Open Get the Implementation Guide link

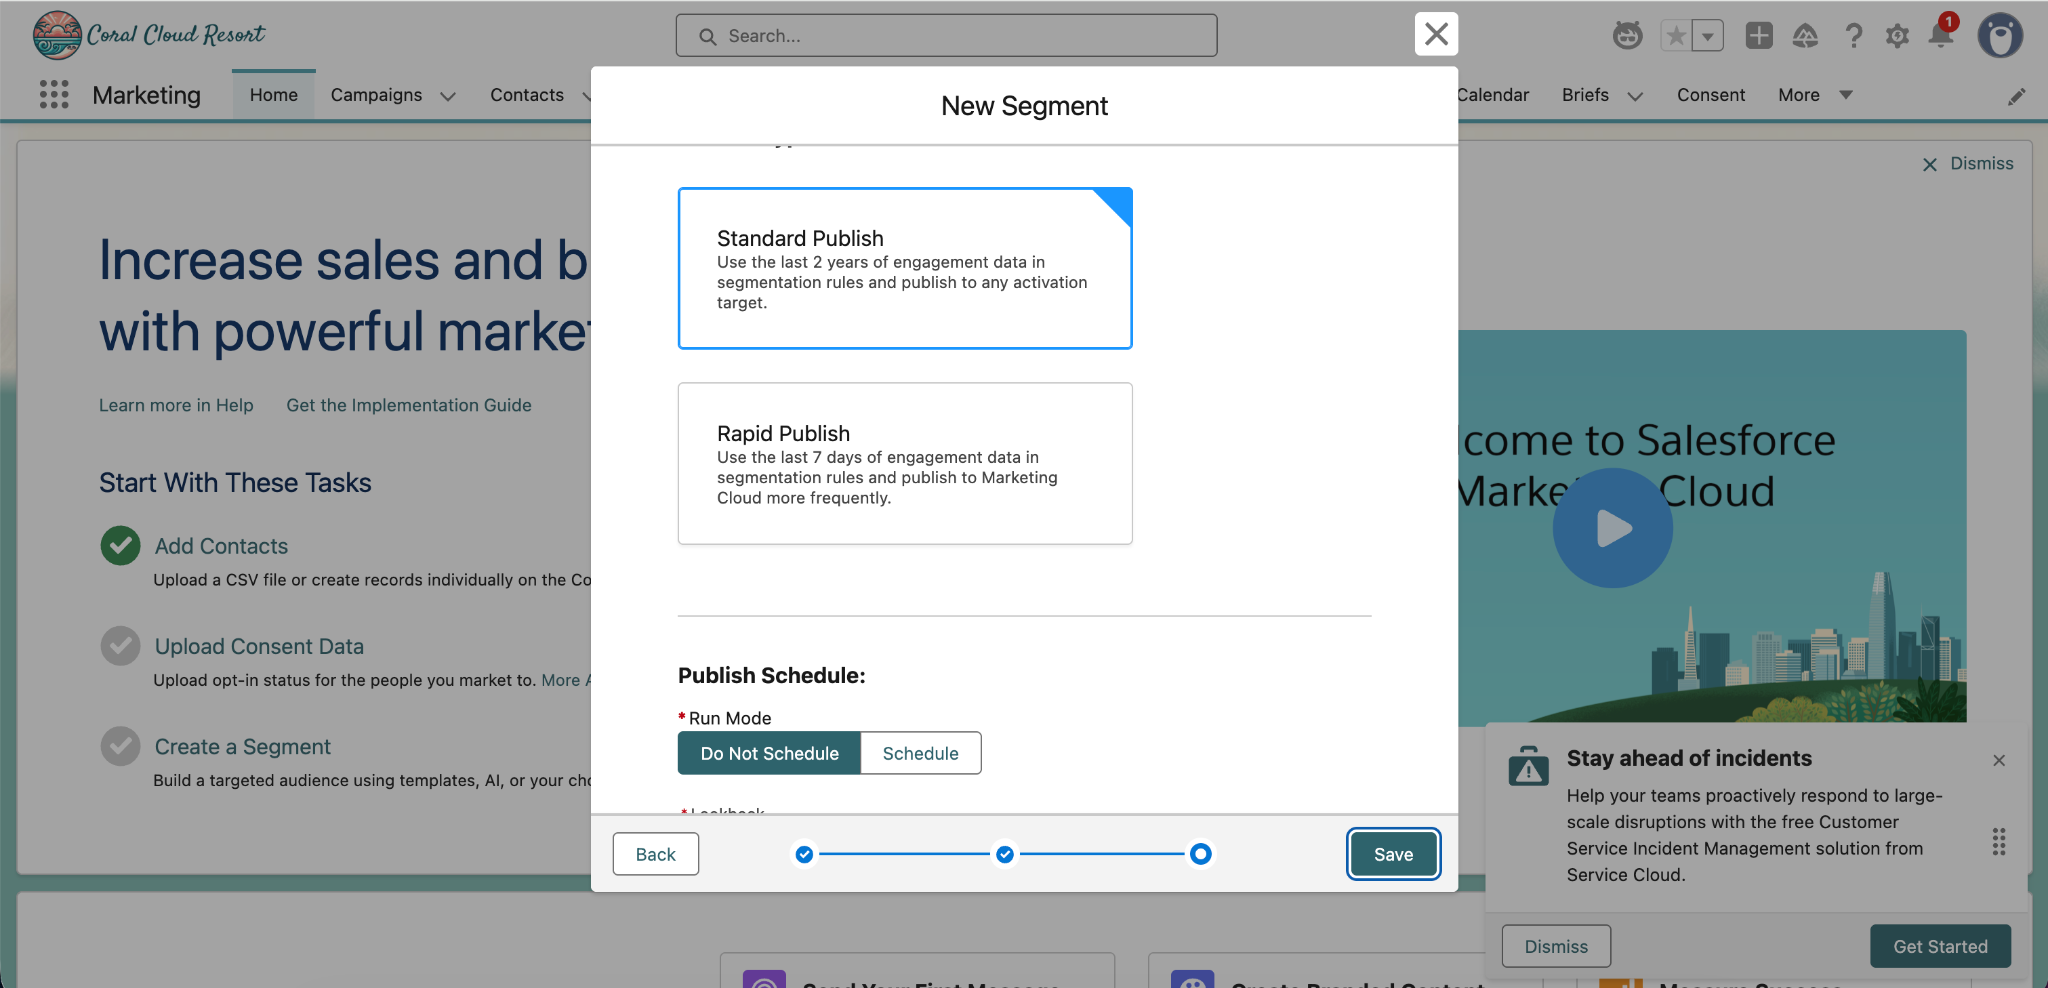[409, 405]
